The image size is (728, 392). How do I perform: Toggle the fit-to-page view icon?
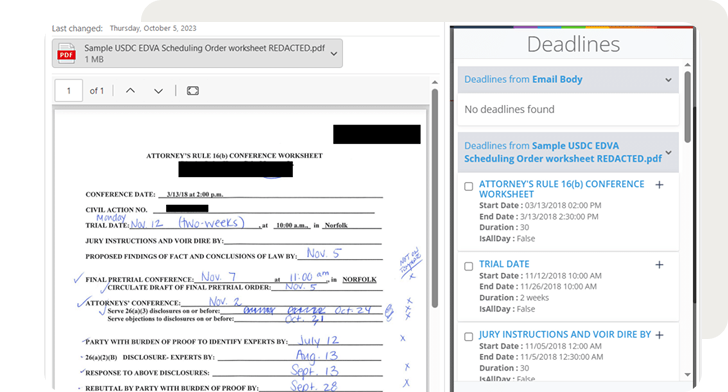click(193, 91)
